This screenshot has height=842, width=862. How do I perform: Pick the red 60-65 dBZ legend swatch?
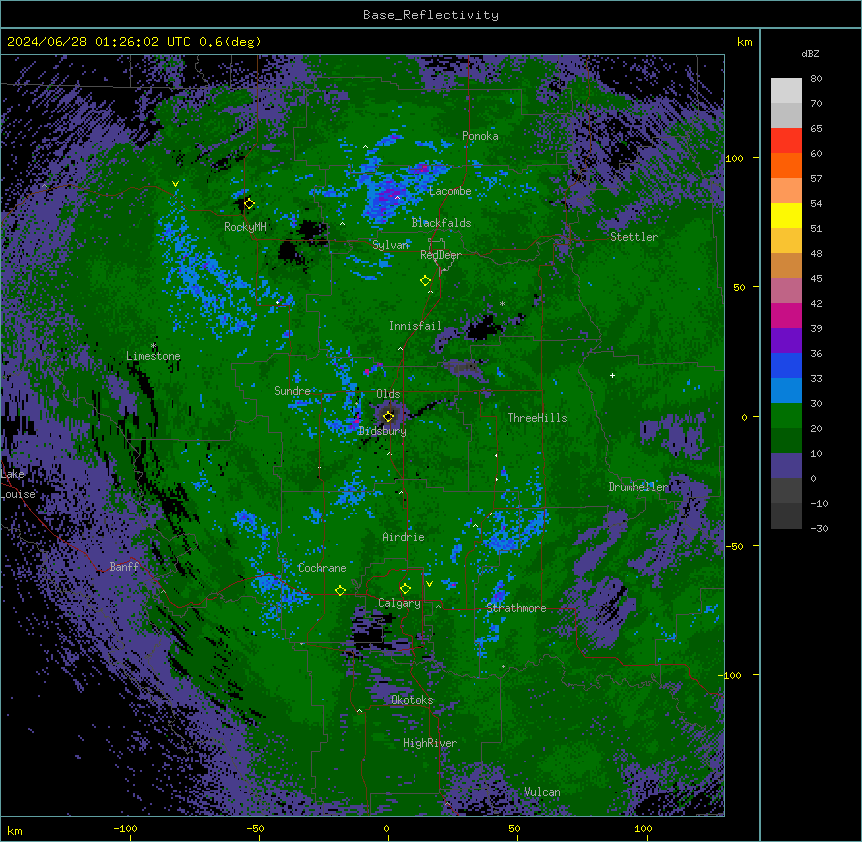[786, 141]
